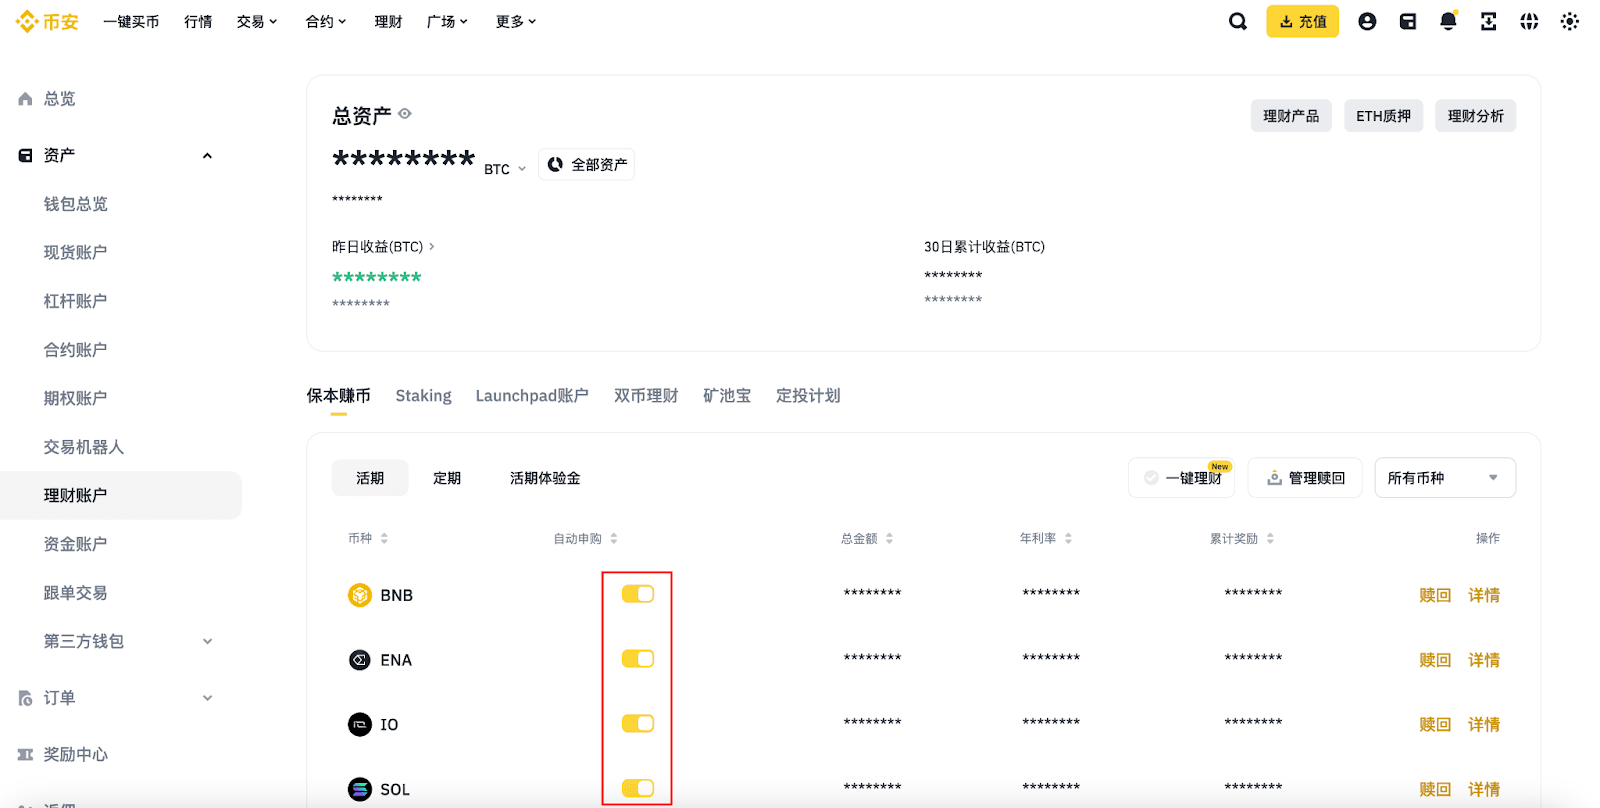Click the ENA coin icon
Image resolution: width=1600 pixels, height=808 pixels.
point(360,660)
